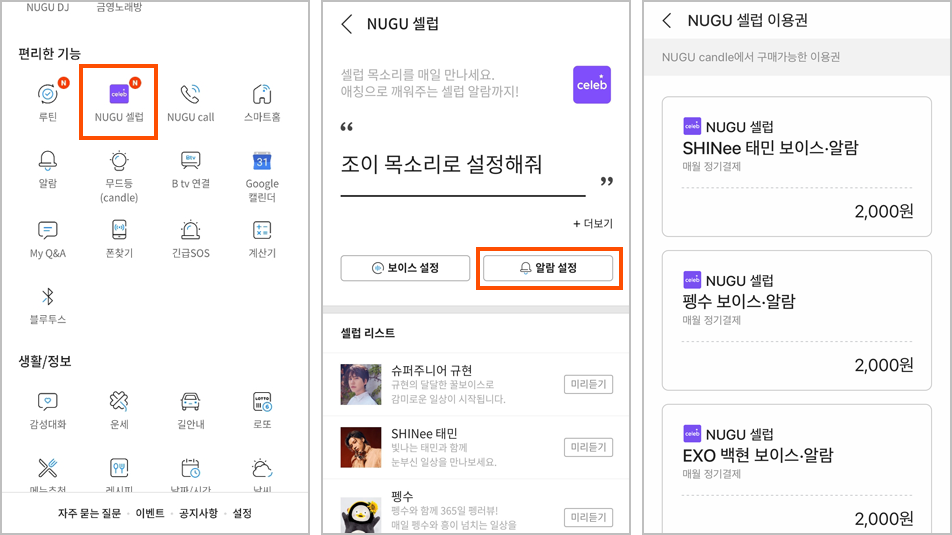Open NUGU call phone icon

[190, 94]
